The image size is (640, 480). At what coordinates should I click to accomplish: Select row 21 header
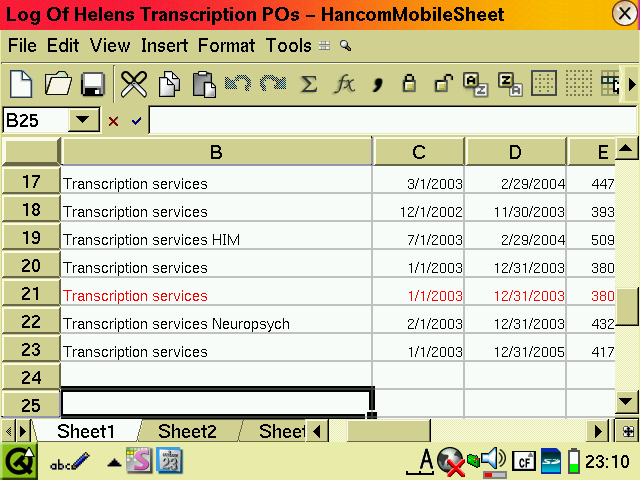[x=31, y=293]
